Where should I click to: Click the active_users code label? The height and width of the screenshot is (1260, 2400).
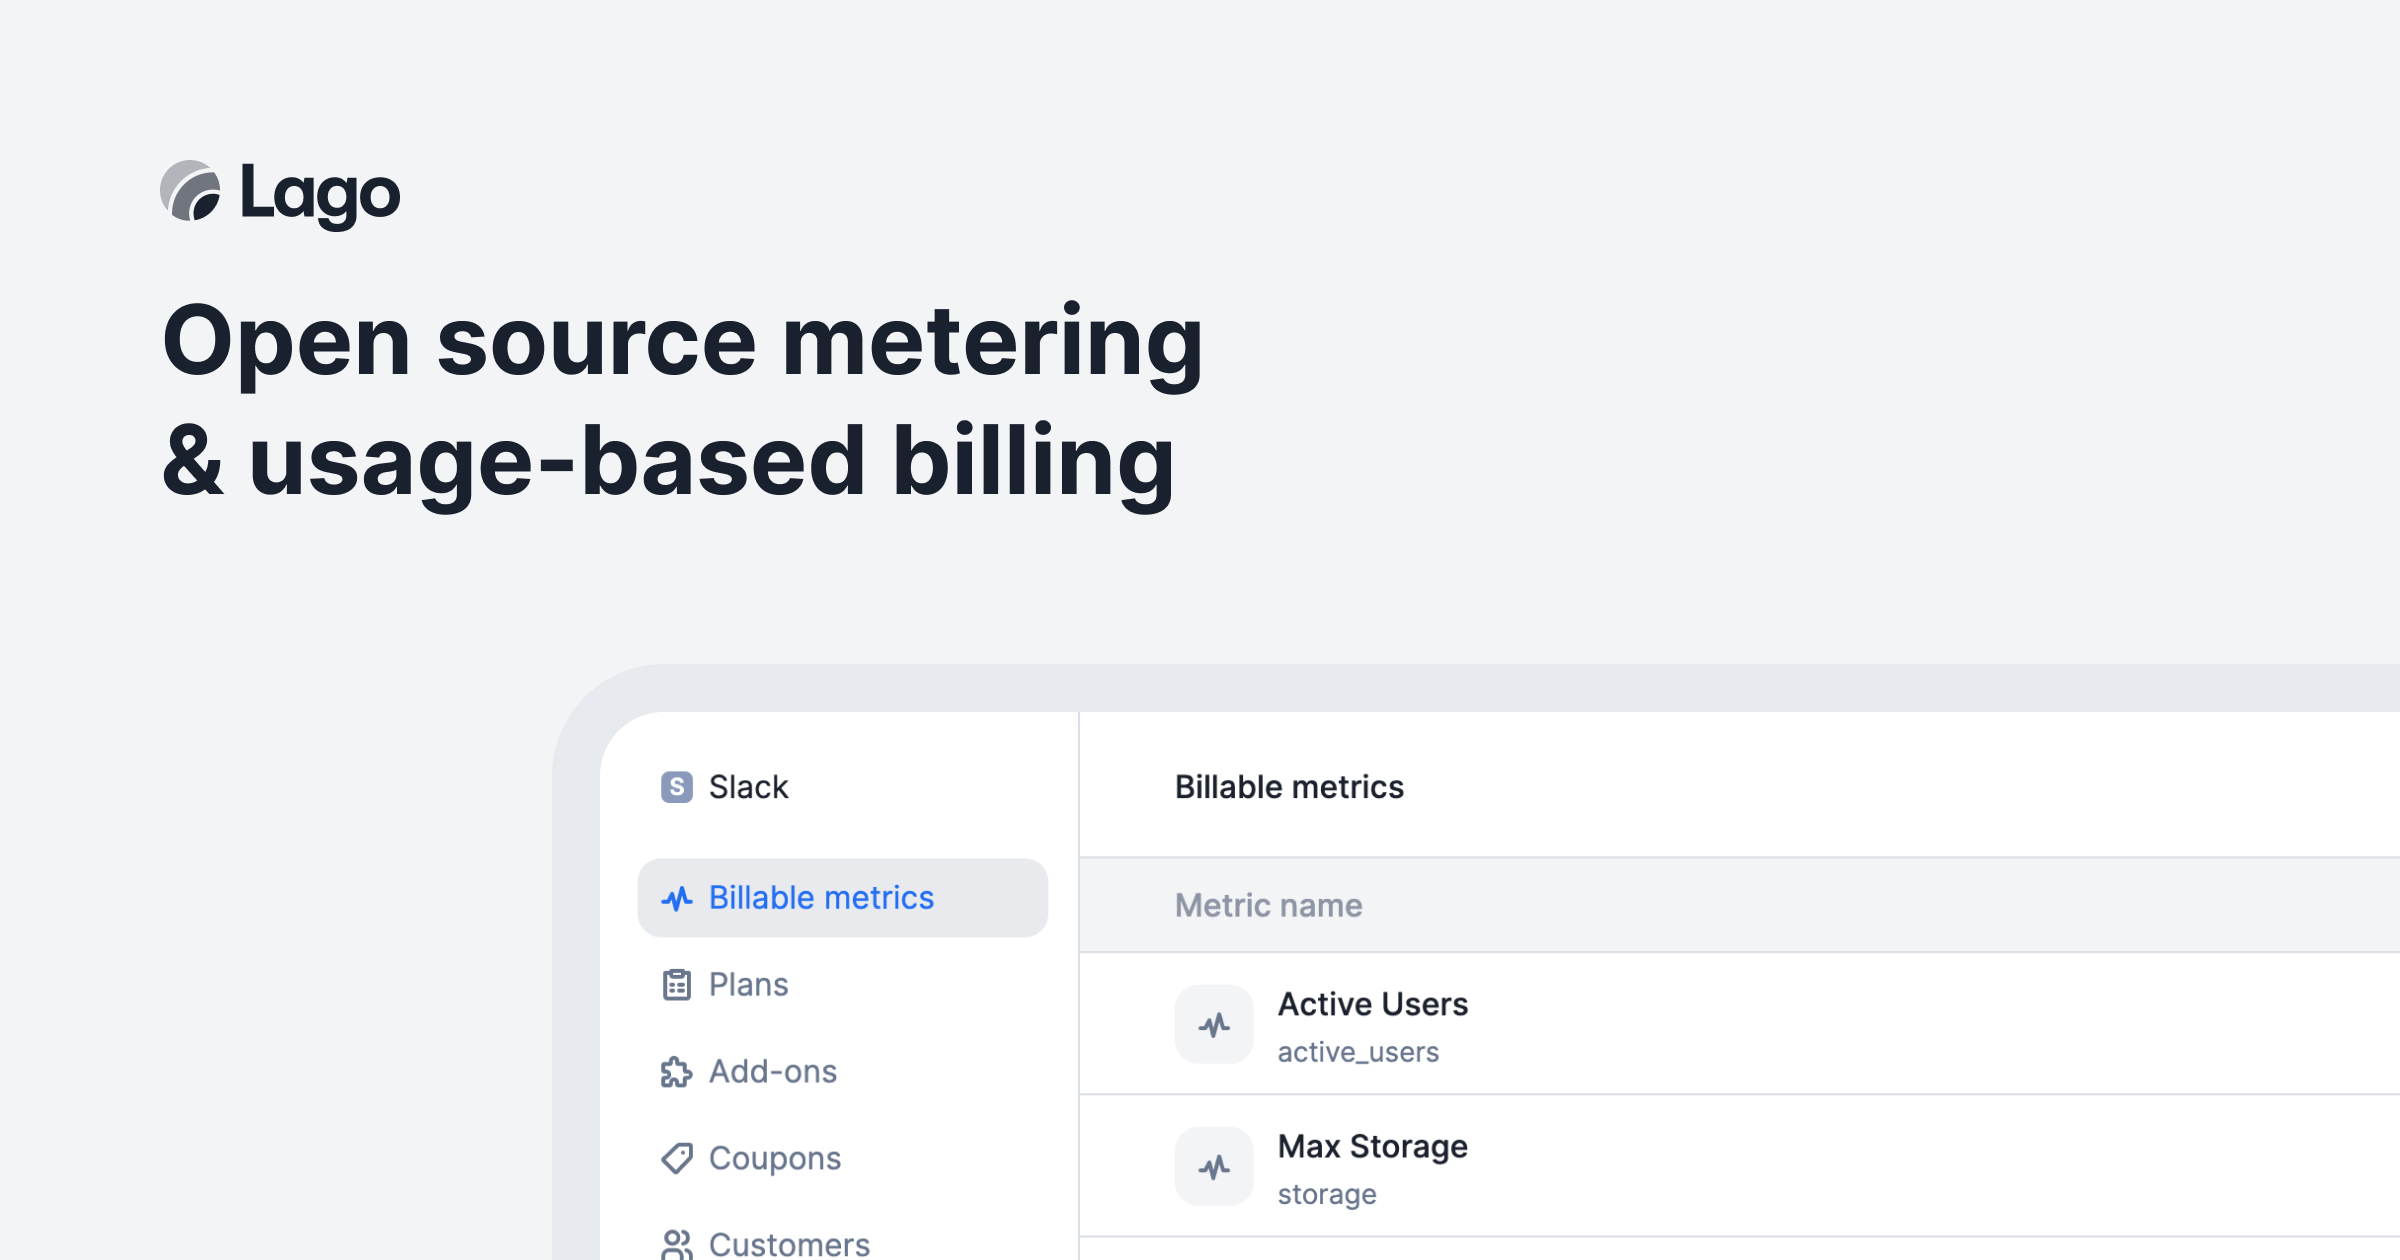click(1358, 1051)
